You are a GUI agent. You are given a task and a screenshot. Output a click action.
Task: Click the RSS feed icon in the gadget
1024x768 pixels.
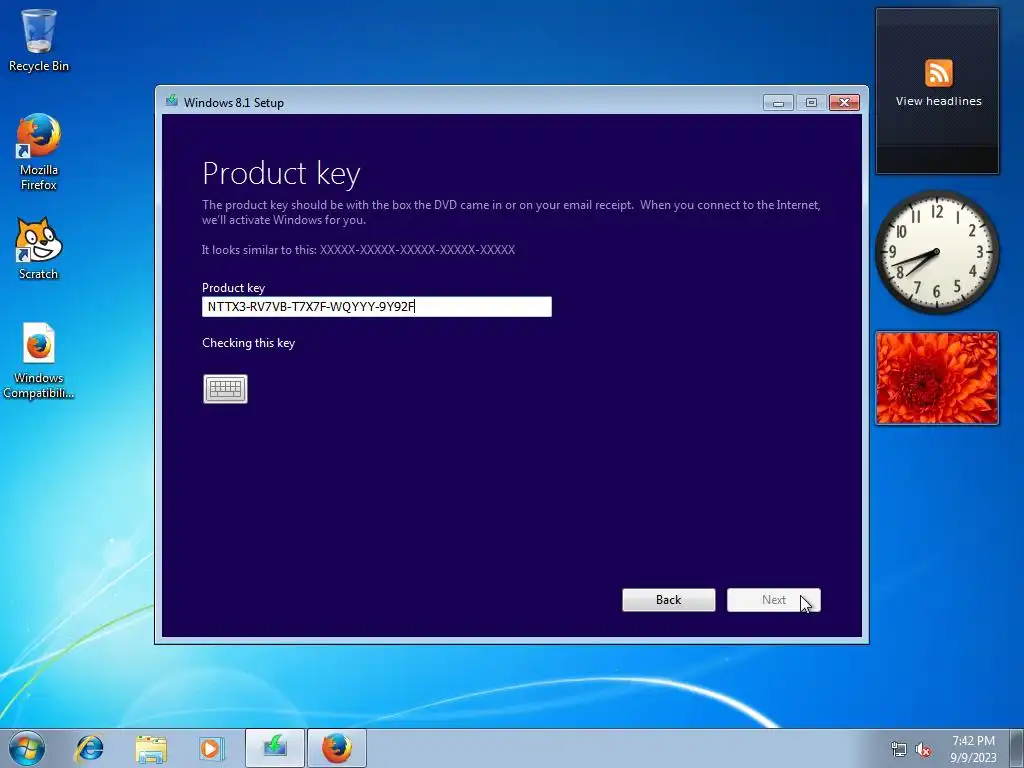pos(938,72)
